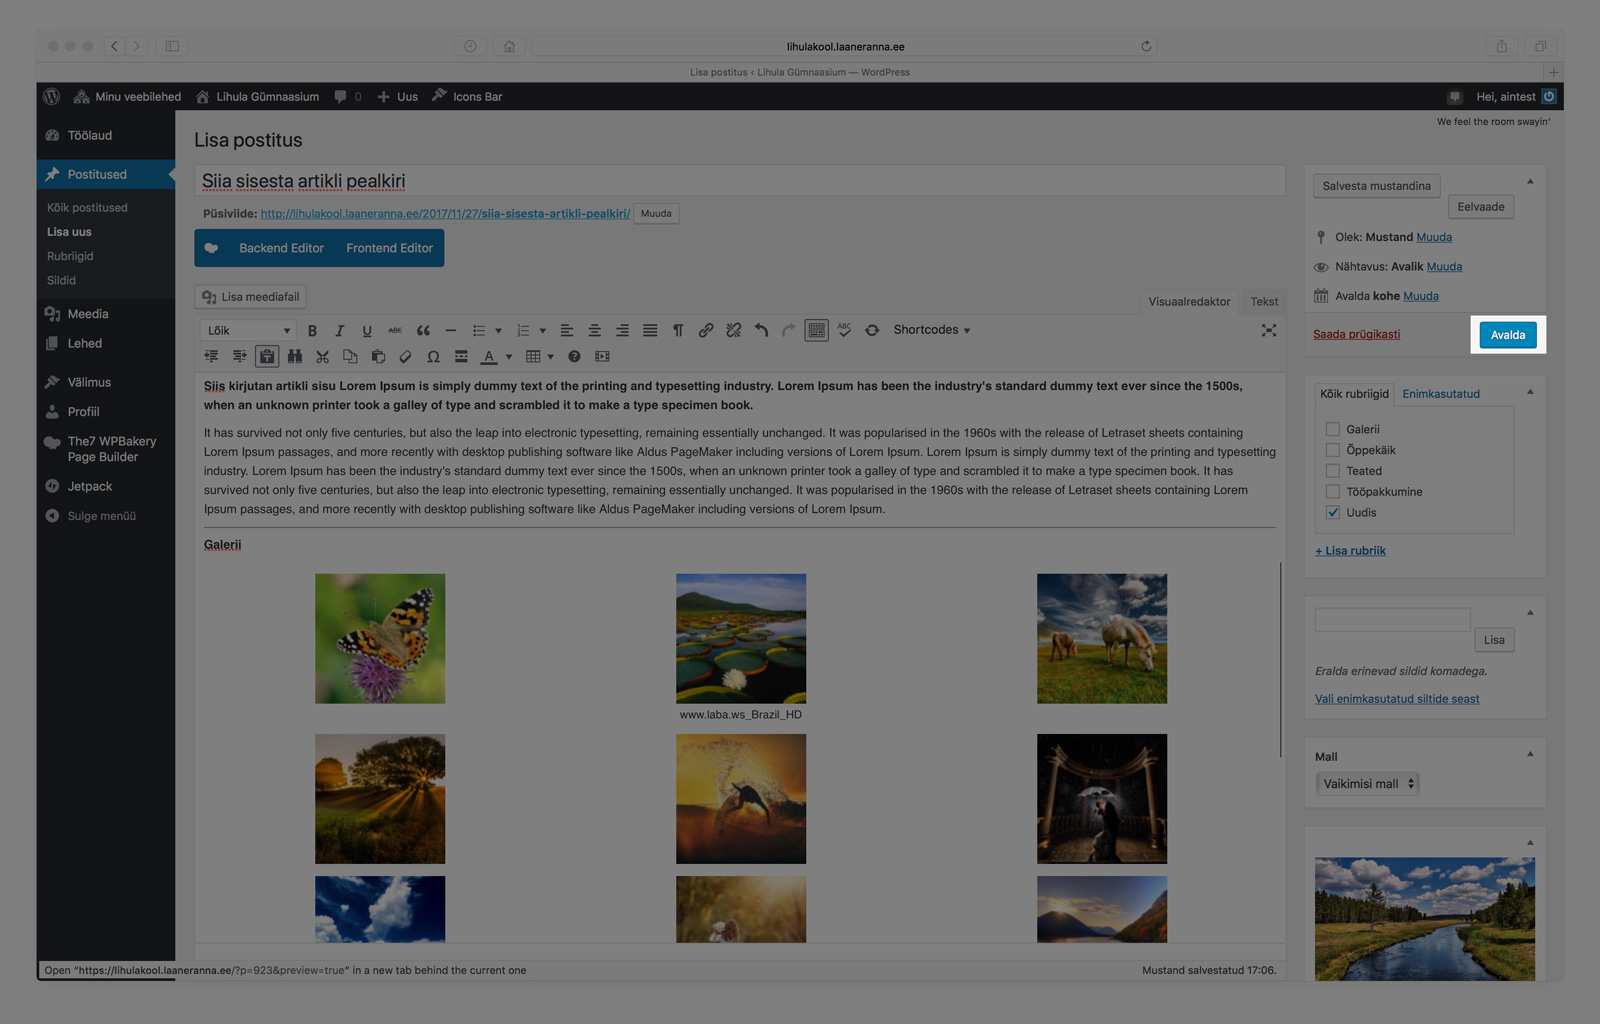Click the find and replace binoculars icon
The width and height of the screenshot is (1600, 1024).
[x=294, y=357]
